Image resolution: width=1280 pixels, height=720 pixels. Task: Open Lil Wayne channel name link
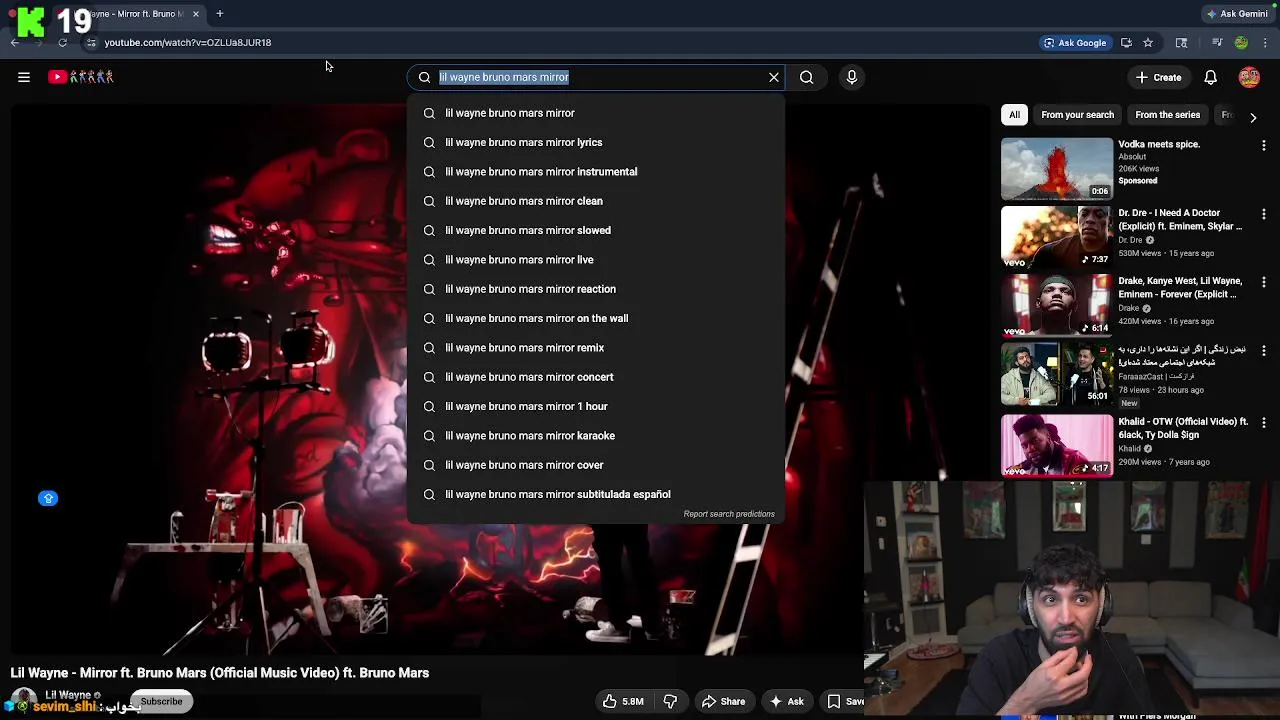pos(69,695)
